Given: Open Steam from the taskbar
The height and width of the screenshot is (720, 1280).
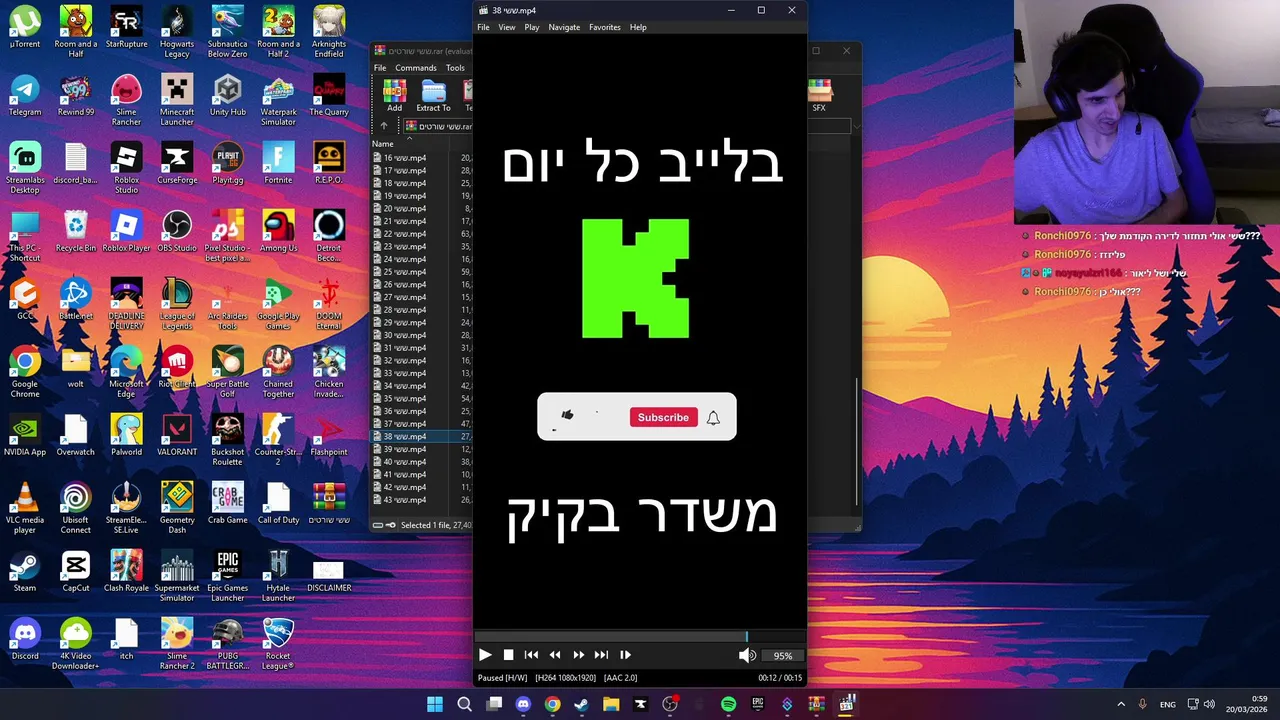Looking at the screenshot, I should pyautogui.click(x=581, y=705).
